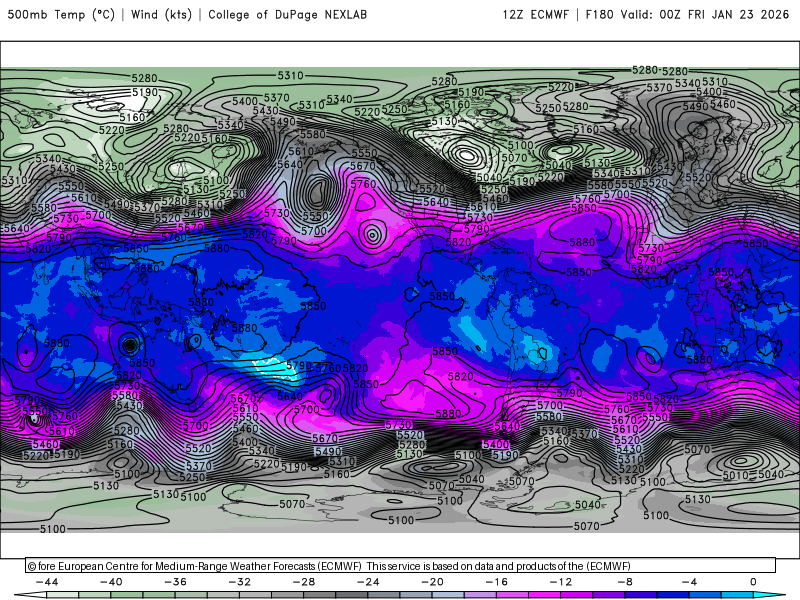Select the -44 color scale label
This screenshot has height=600, width=800.
point(47,582)
